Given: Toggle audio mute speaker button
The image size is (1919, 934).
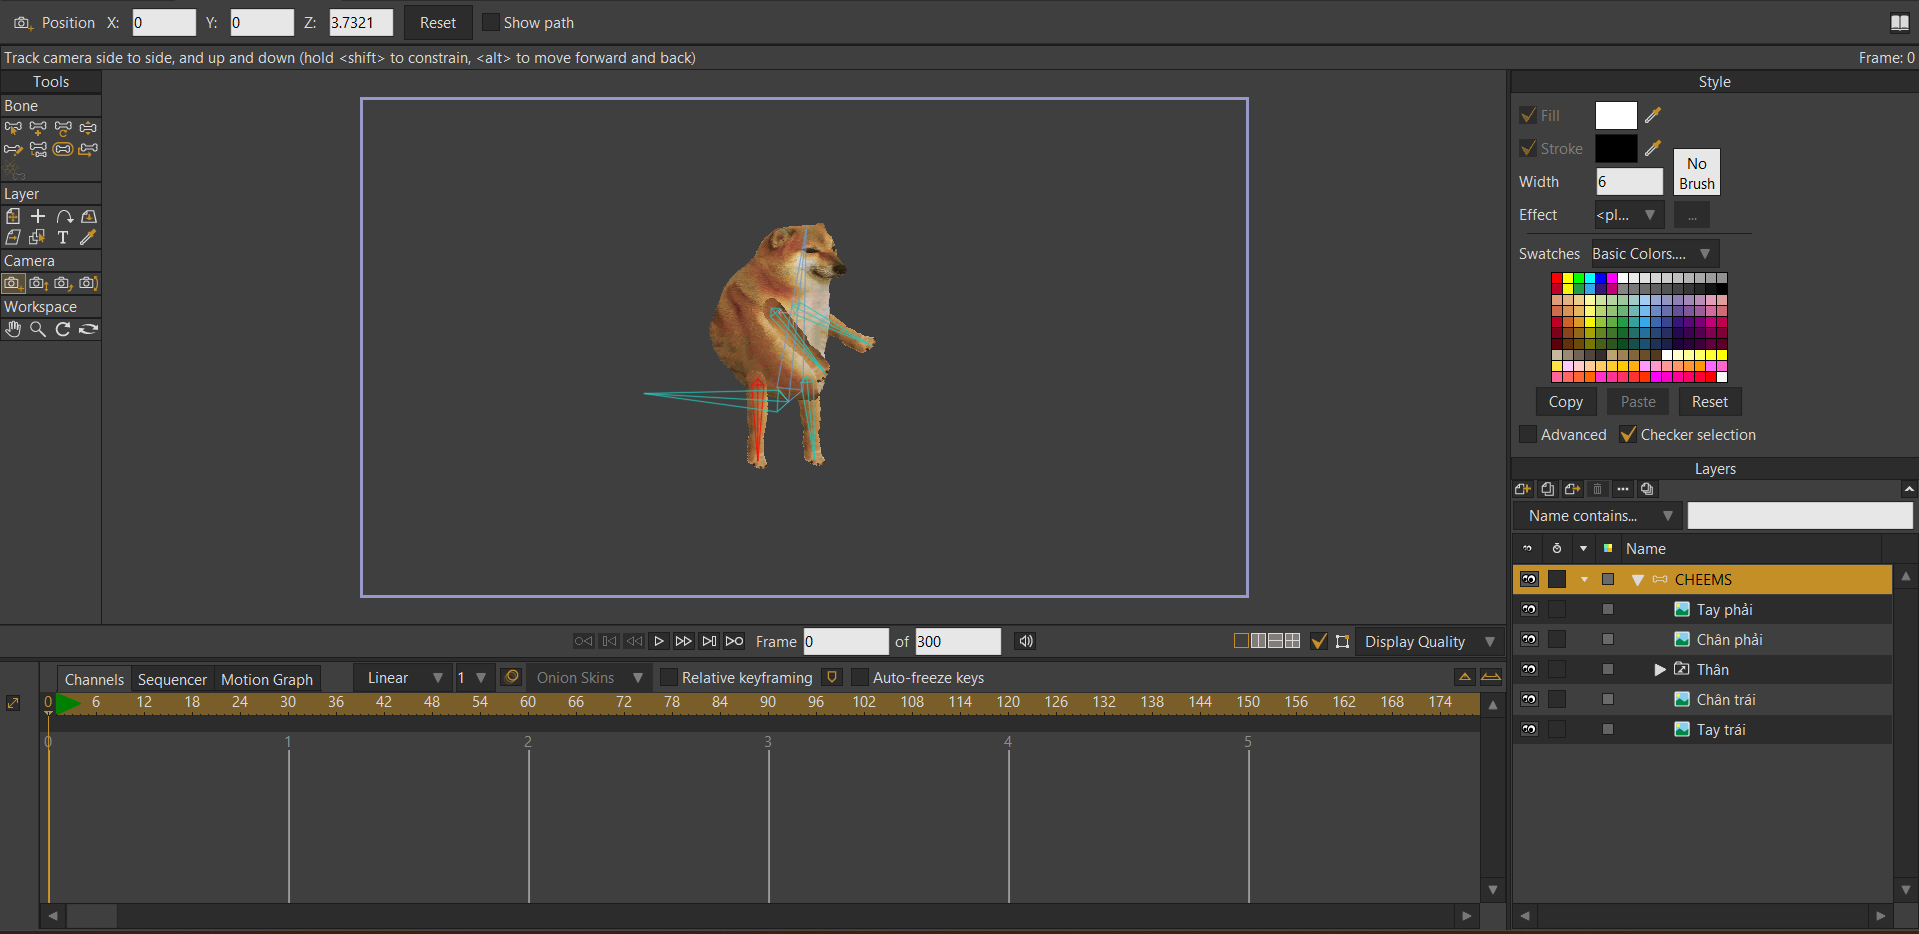Looking at the screenshot, I should coord(1025,641).
